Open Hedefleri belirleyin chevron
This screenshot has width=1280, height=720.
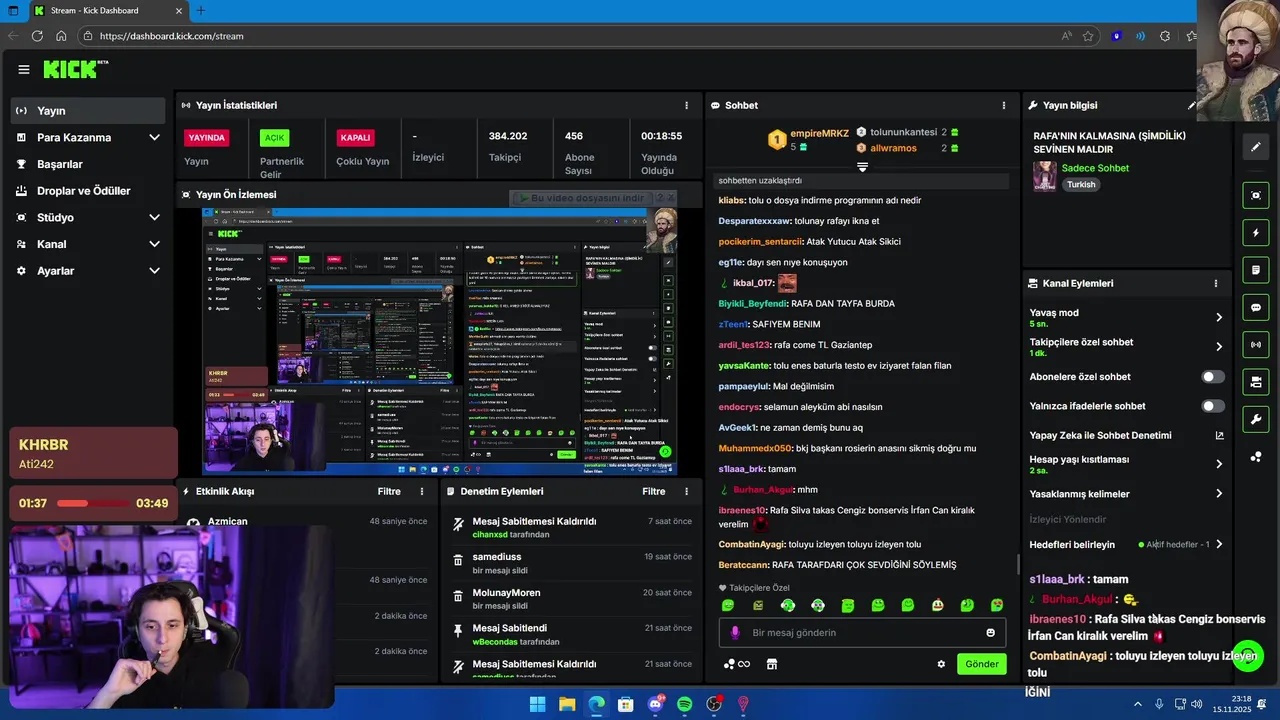1219,545
